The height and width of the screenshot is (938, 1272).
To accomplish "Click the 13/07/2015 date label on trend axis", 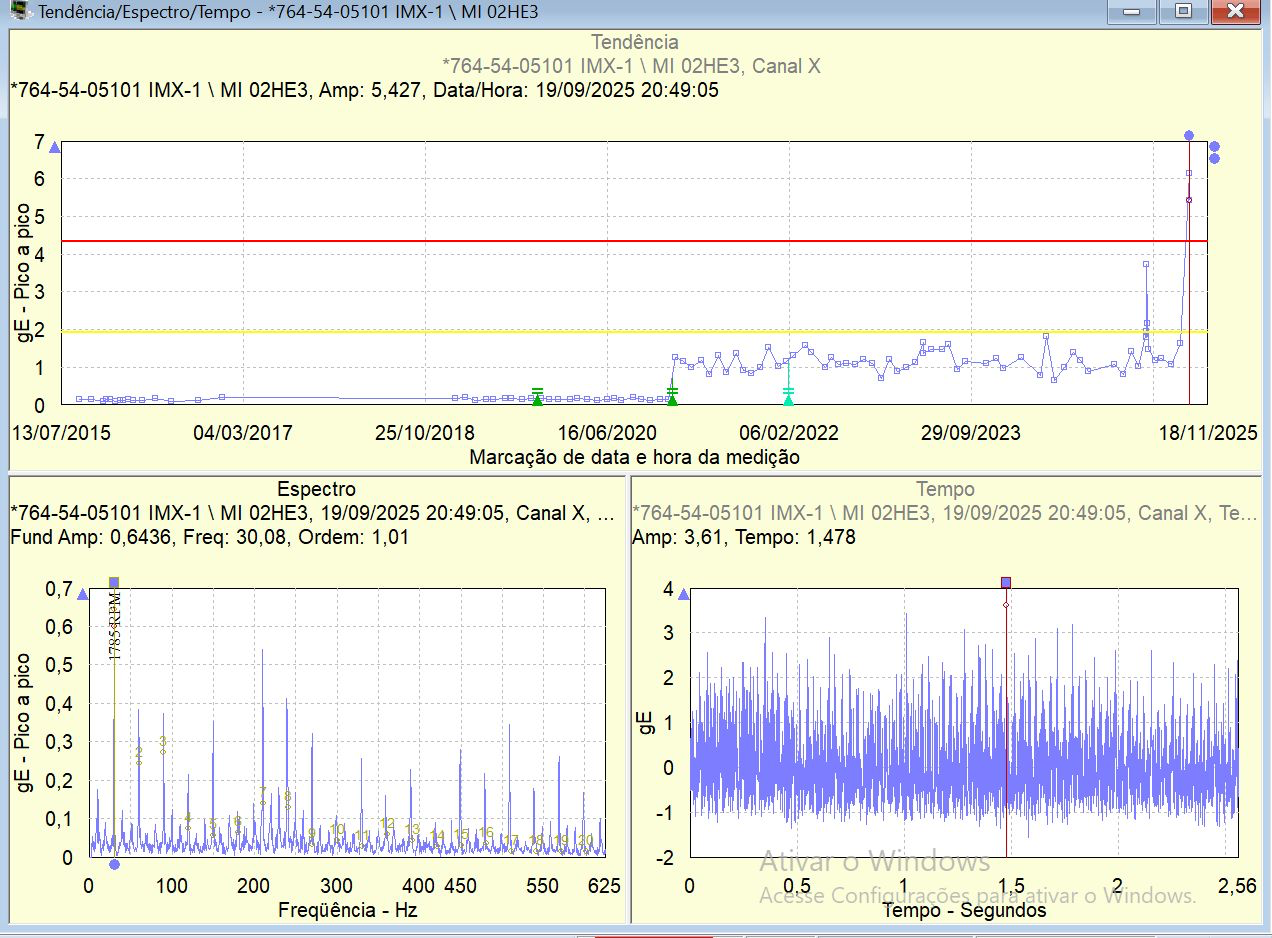I will tap(61, 433).
